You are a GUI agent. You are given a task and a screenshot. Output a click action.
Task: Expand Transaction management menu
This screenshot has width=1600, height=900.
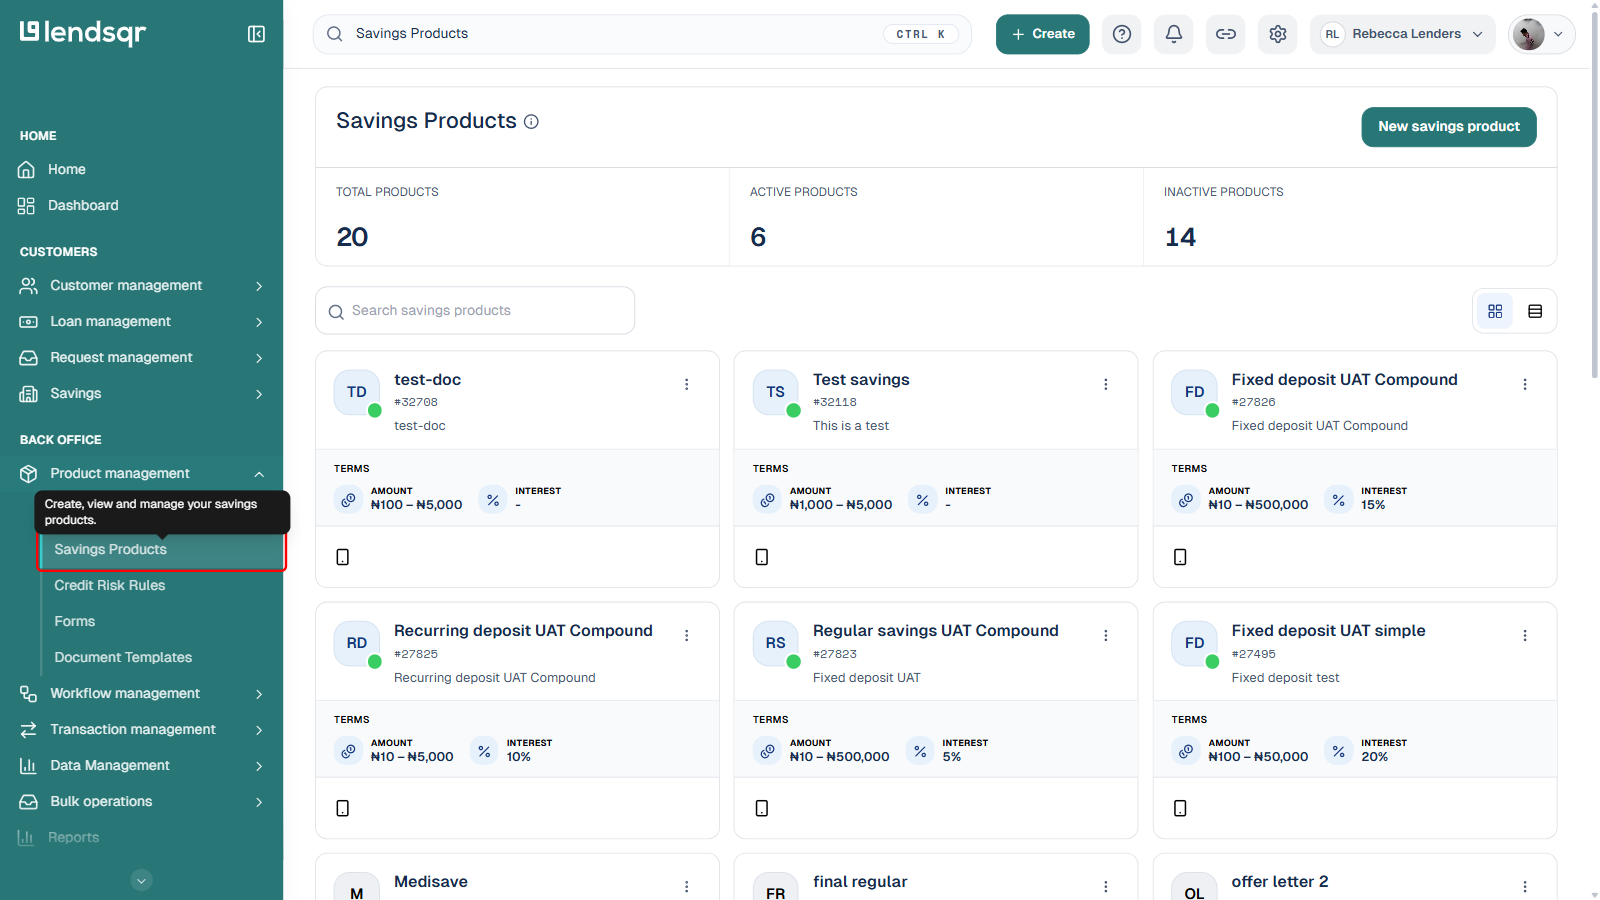pyautogui.click(x=141, y=730)
